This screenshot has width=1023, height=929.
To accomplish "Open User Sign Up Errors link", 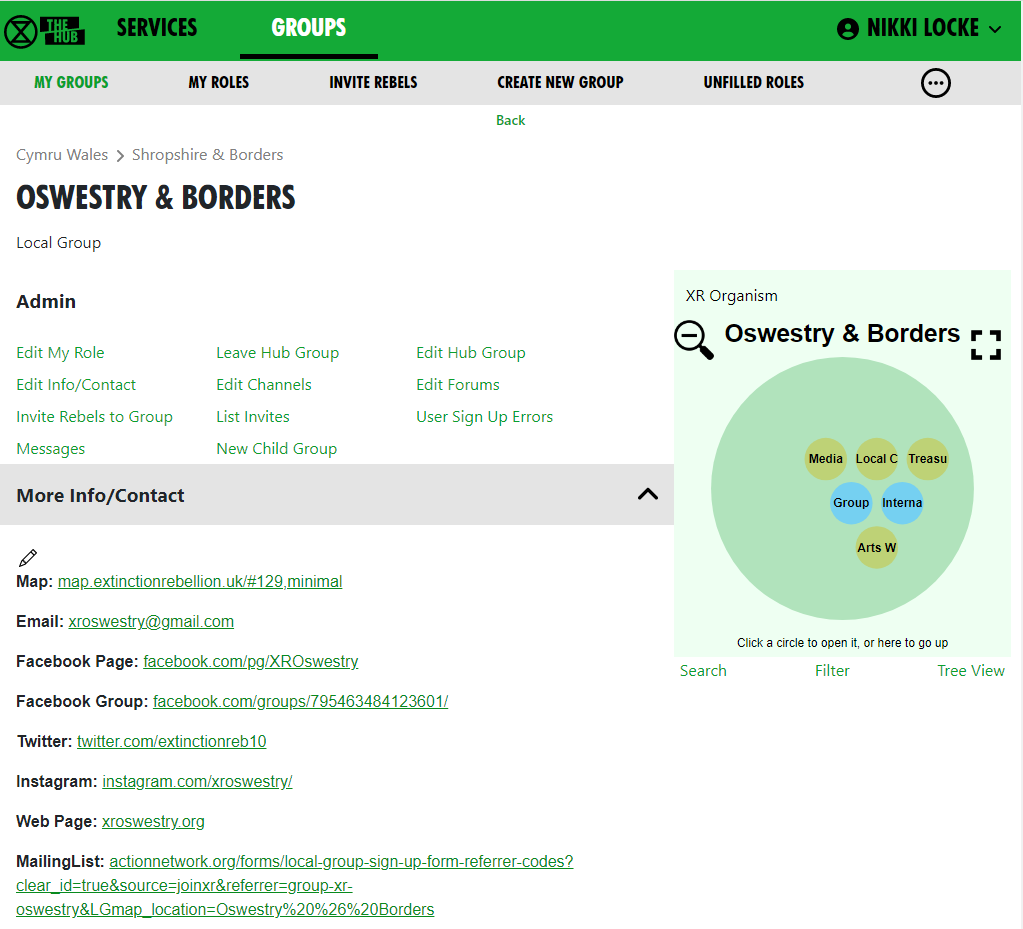I will 484,417.
